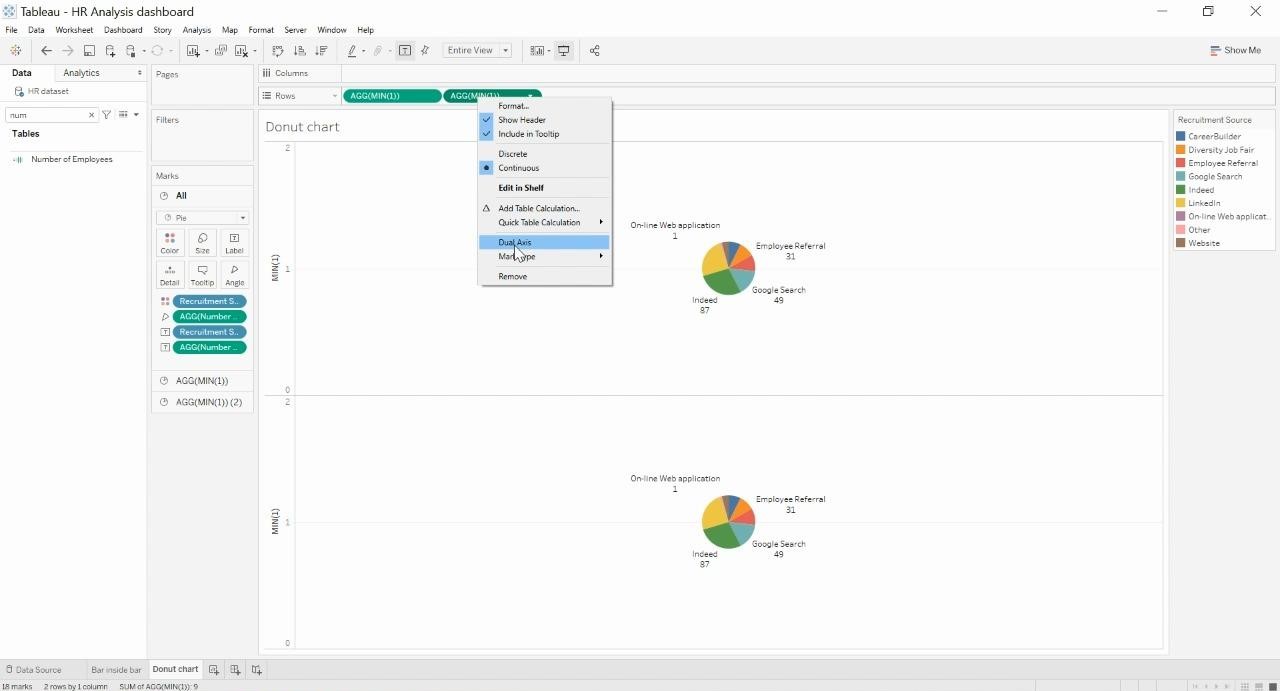Click the Angle card in Marks
Viewport: 1280px width, 691px height.
pos(234,275)
